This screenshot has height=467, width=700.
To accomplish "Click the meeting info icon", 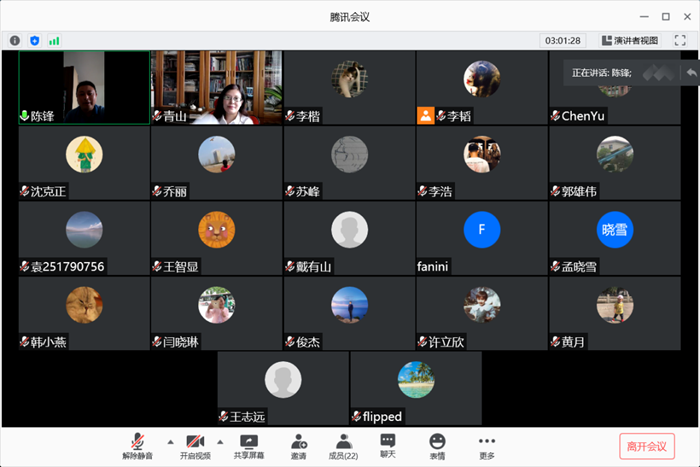I will tap(15, 40).
